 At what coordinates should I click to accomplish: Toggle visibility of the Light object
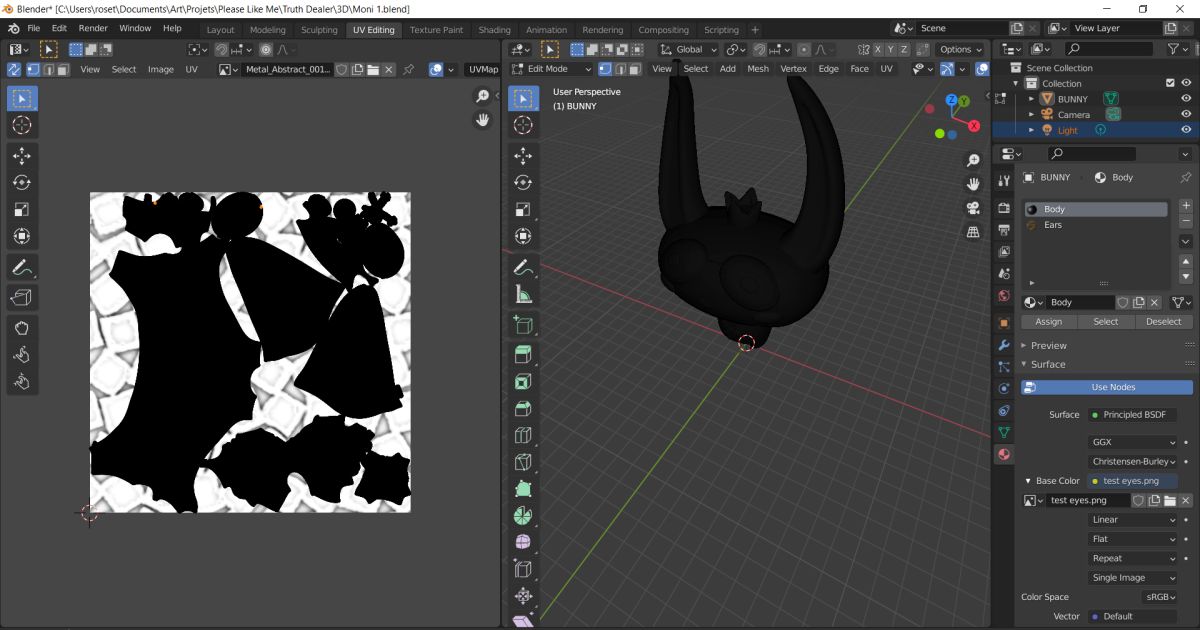(1186, 130)
